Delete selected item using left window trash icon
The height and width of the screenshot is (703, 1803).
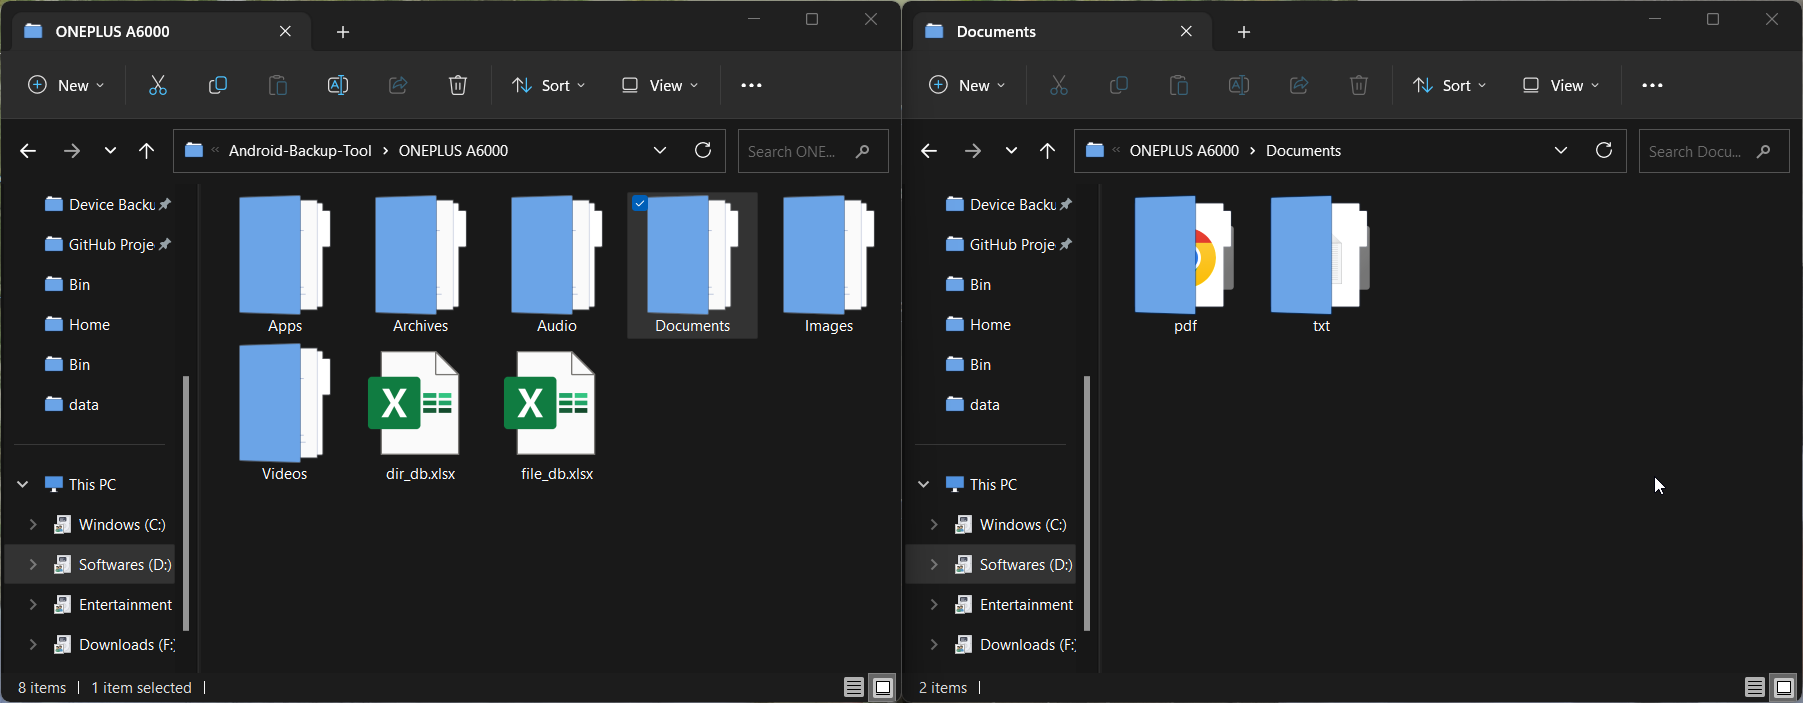[x=458, y=86]
